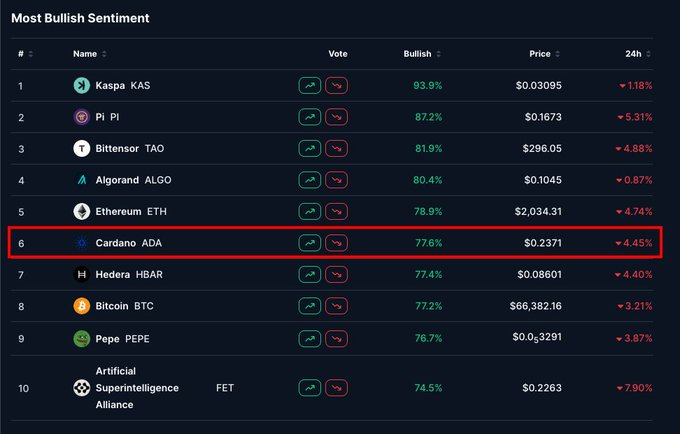
Task: Vote bullish on Kaspa
Action: pyautogui.click(x=309, y=86)
